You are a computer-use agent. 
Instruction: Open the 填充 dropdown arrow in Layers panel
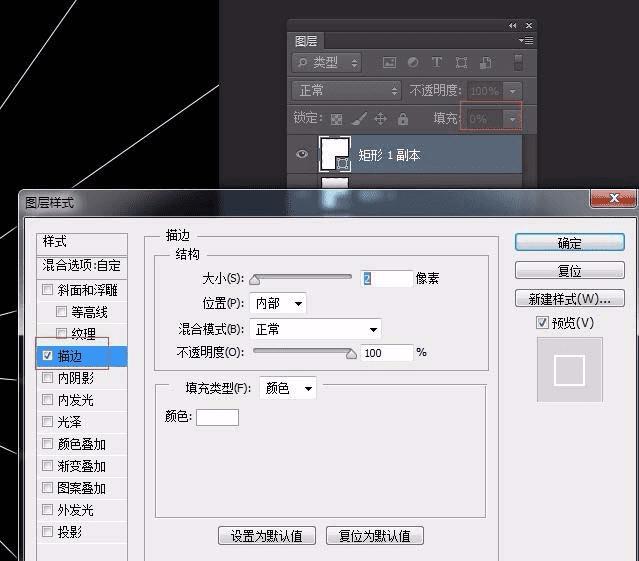tap(512, 119)
